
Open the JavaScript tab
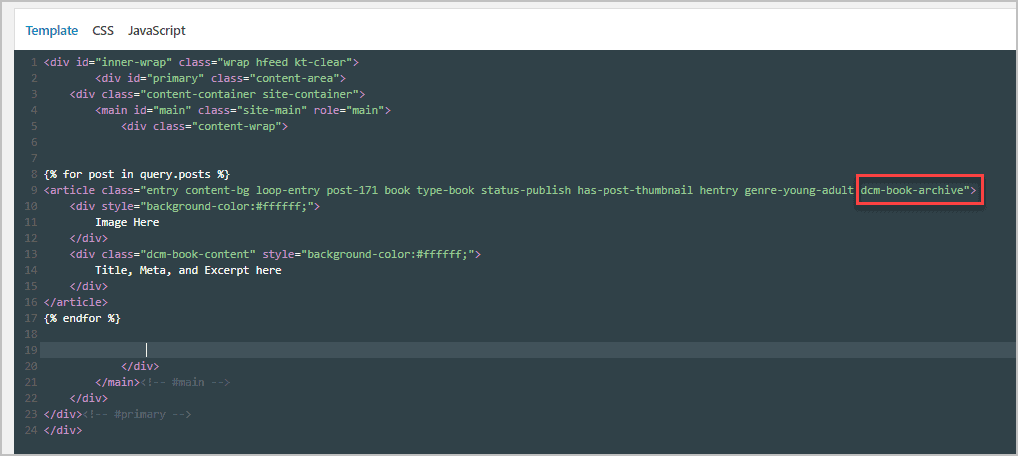tap(156, 31)
